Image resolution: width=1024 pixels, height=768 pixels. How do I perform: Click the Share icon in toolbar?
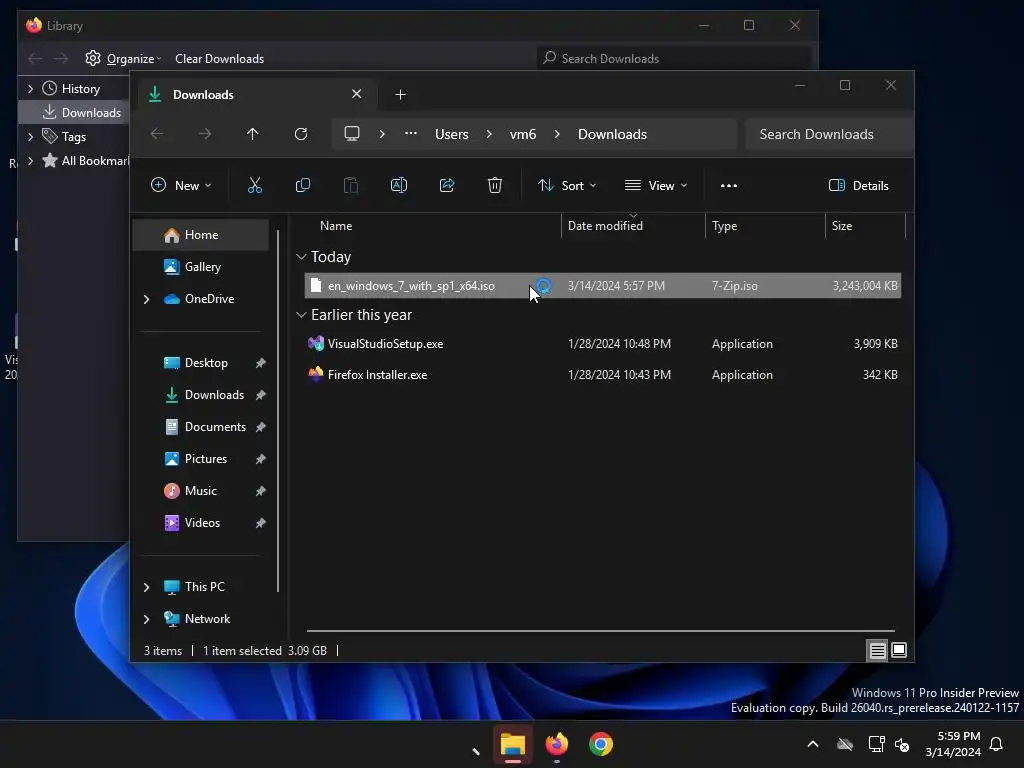tap(447, 185)
